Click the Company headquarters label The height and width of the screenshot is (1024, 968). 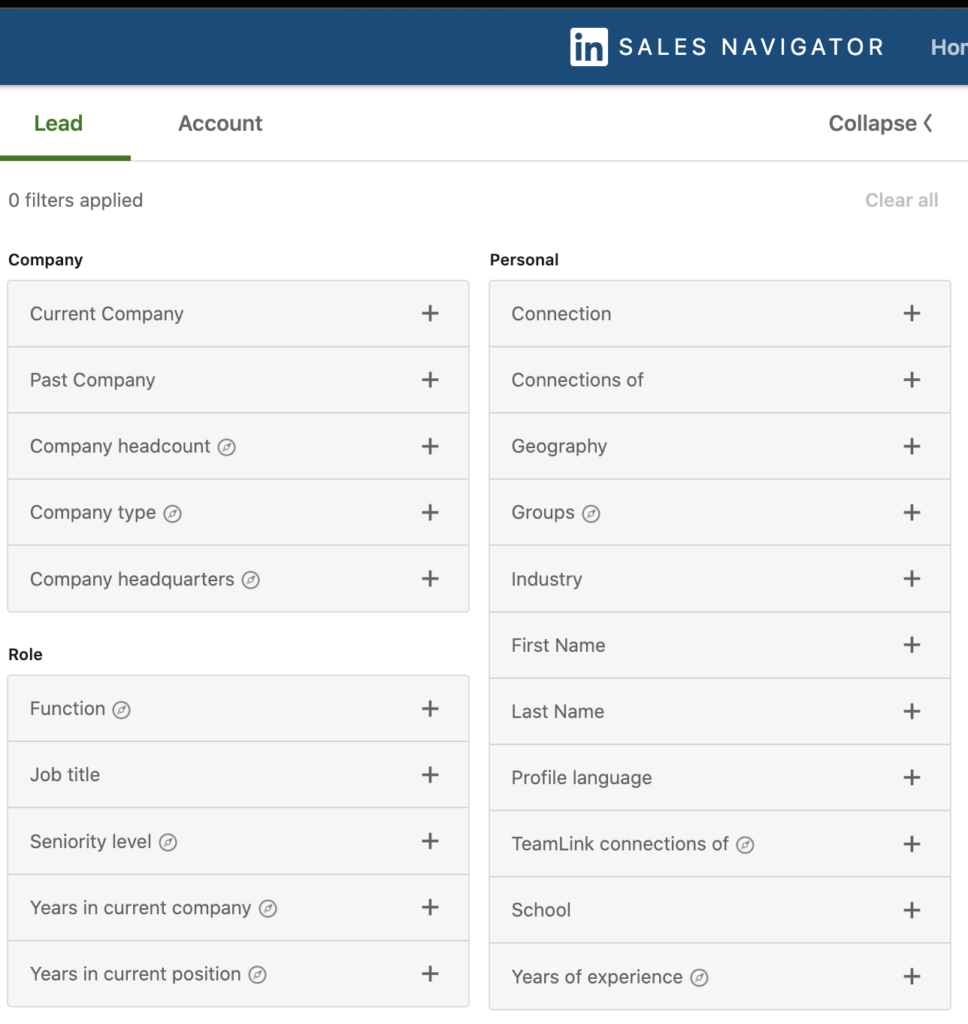(x=132, y=579)
